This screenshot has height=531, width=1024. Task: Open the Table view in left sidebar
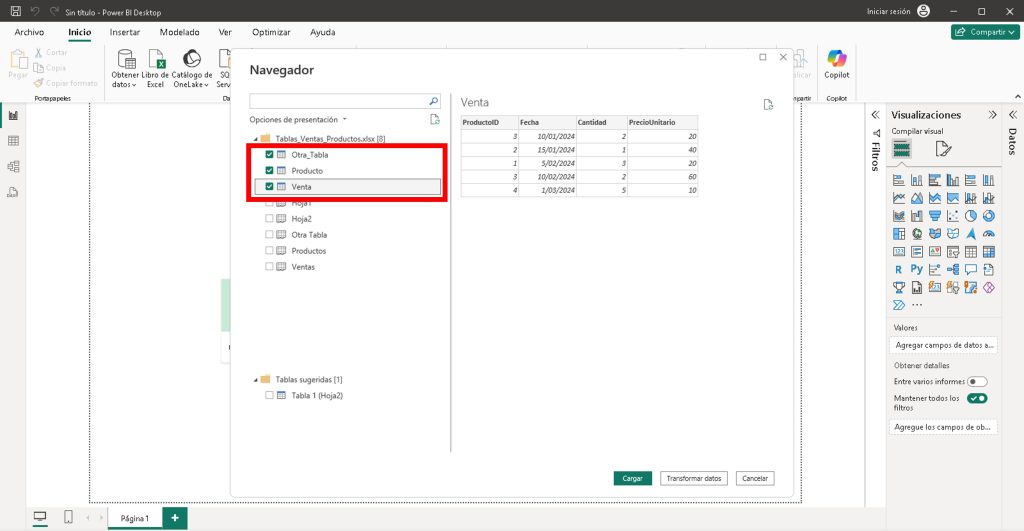pyautogui.click(x=13, y=141)
